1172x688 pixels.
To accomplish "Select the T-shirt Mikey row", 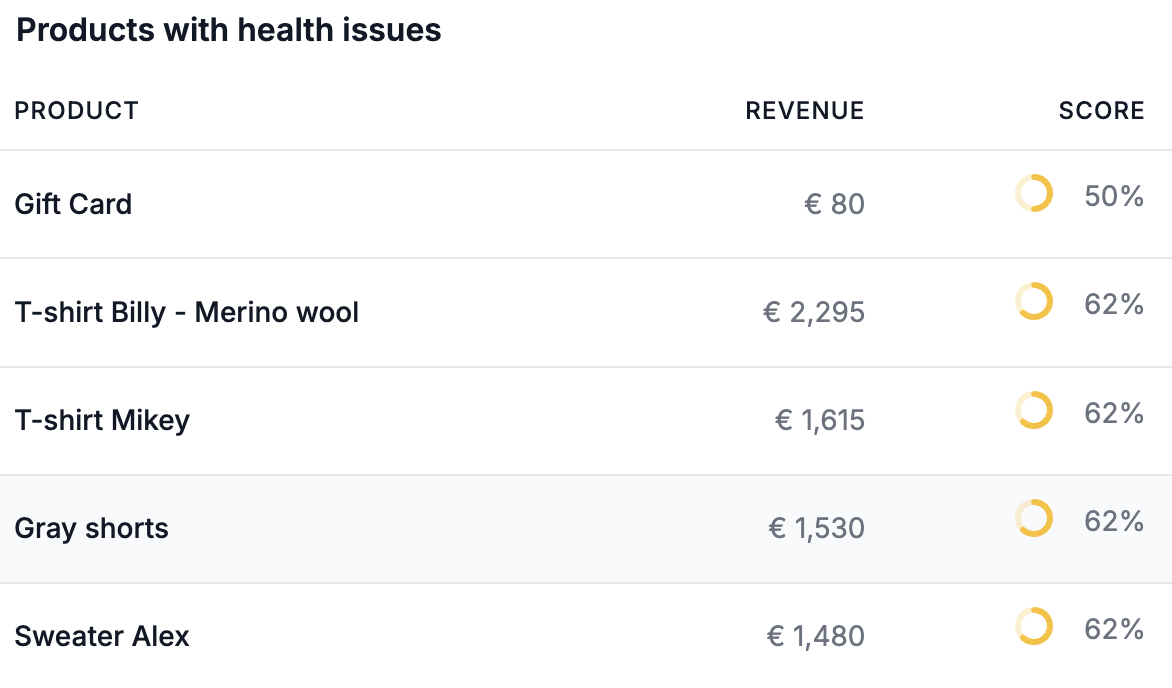I will coord(102,420).
